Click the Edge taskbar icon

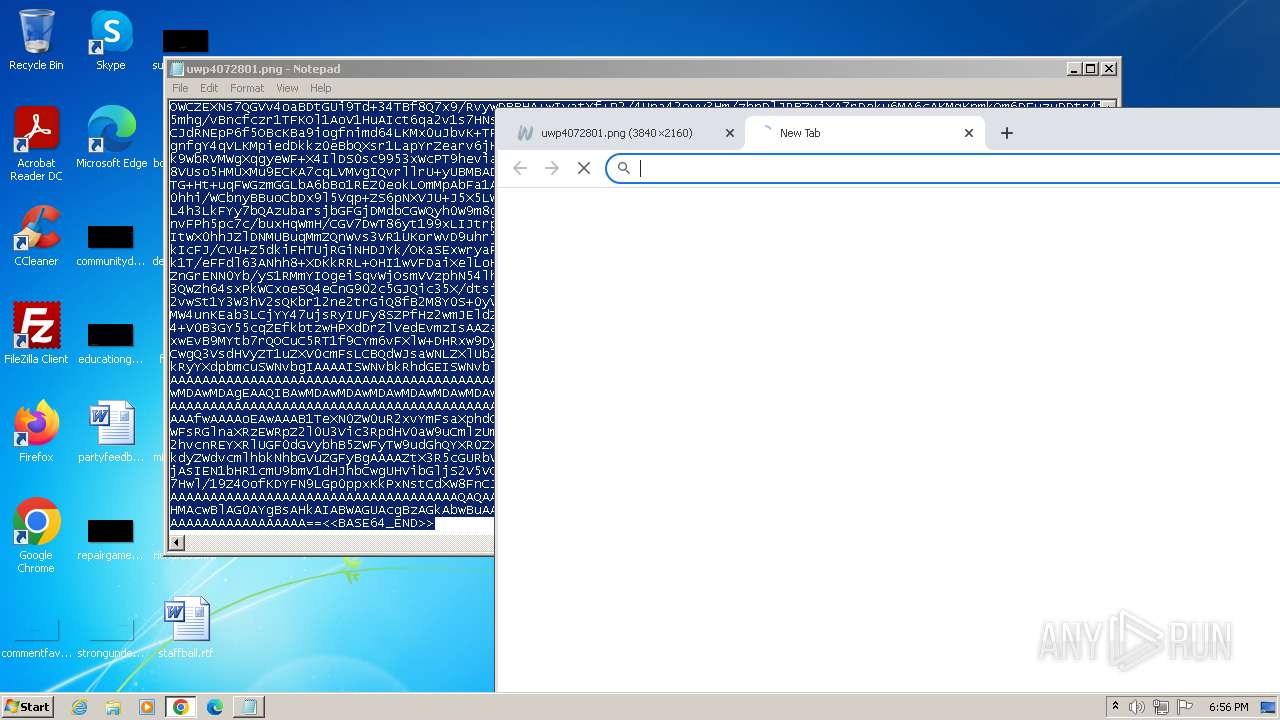215,707
